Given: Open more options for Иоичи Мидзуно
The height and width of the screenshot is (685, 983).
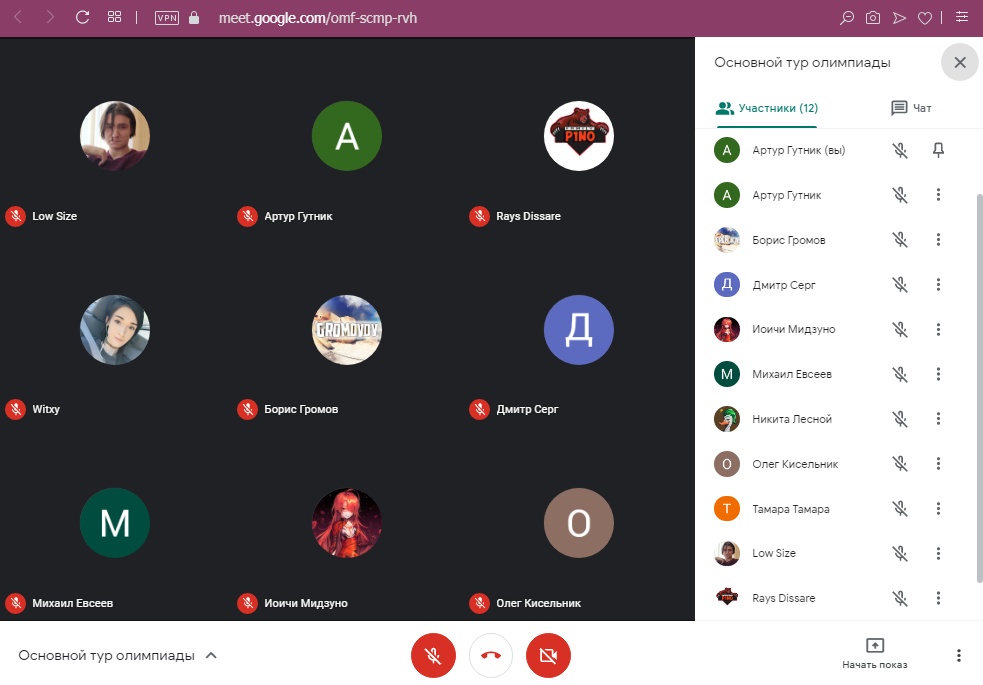Looking at the screenshot, I should point(938,329).
